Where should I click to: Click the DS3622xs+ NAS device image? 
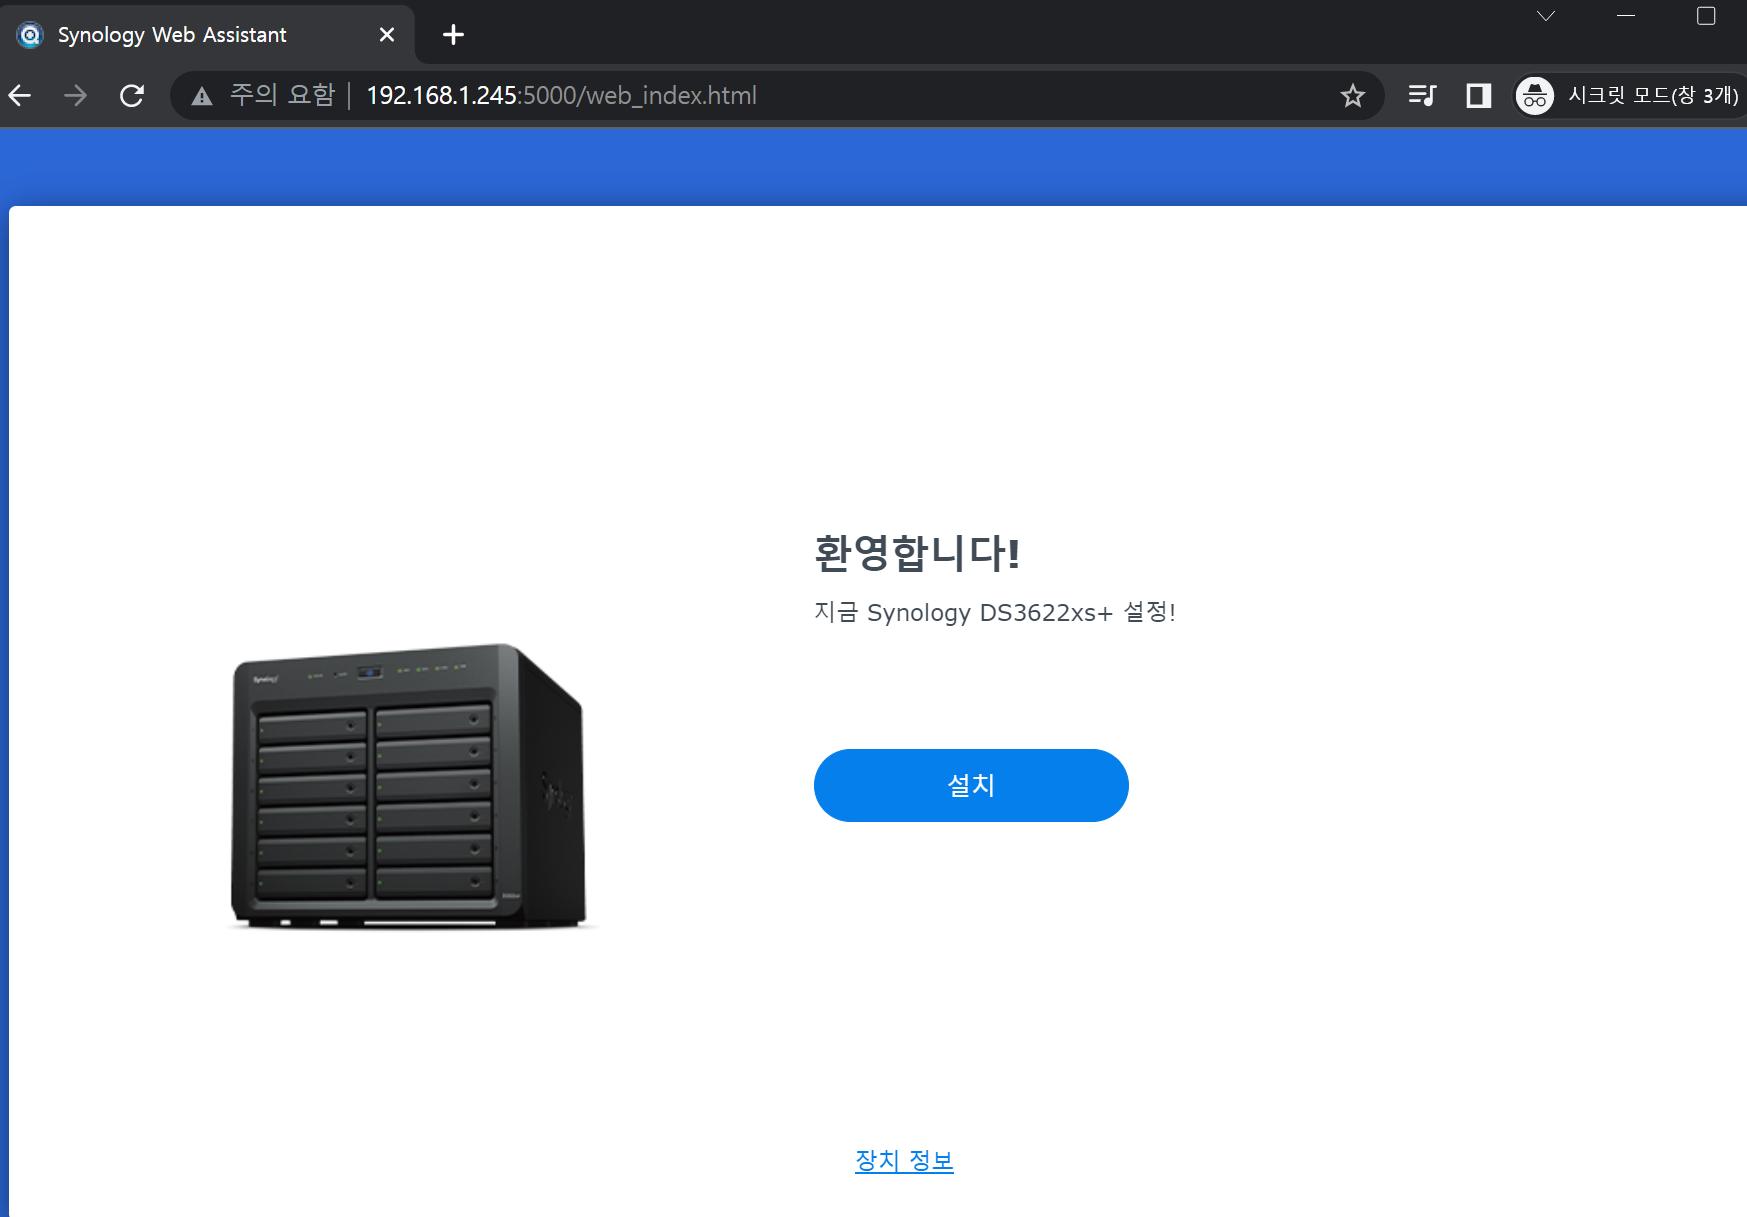pyautogui.click(x=408, y=786)
